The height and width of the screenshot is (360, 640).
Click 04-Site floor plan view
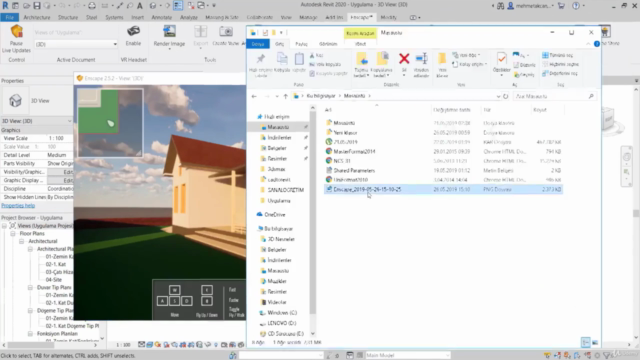tap(53, 280)
